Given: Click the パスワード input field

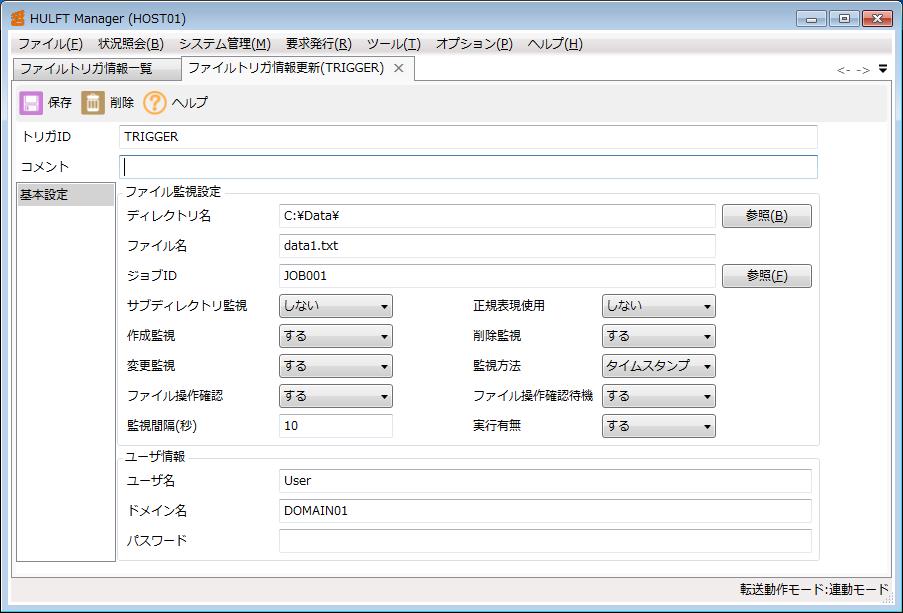Looking at the screenshot, I should click(545, 541).
